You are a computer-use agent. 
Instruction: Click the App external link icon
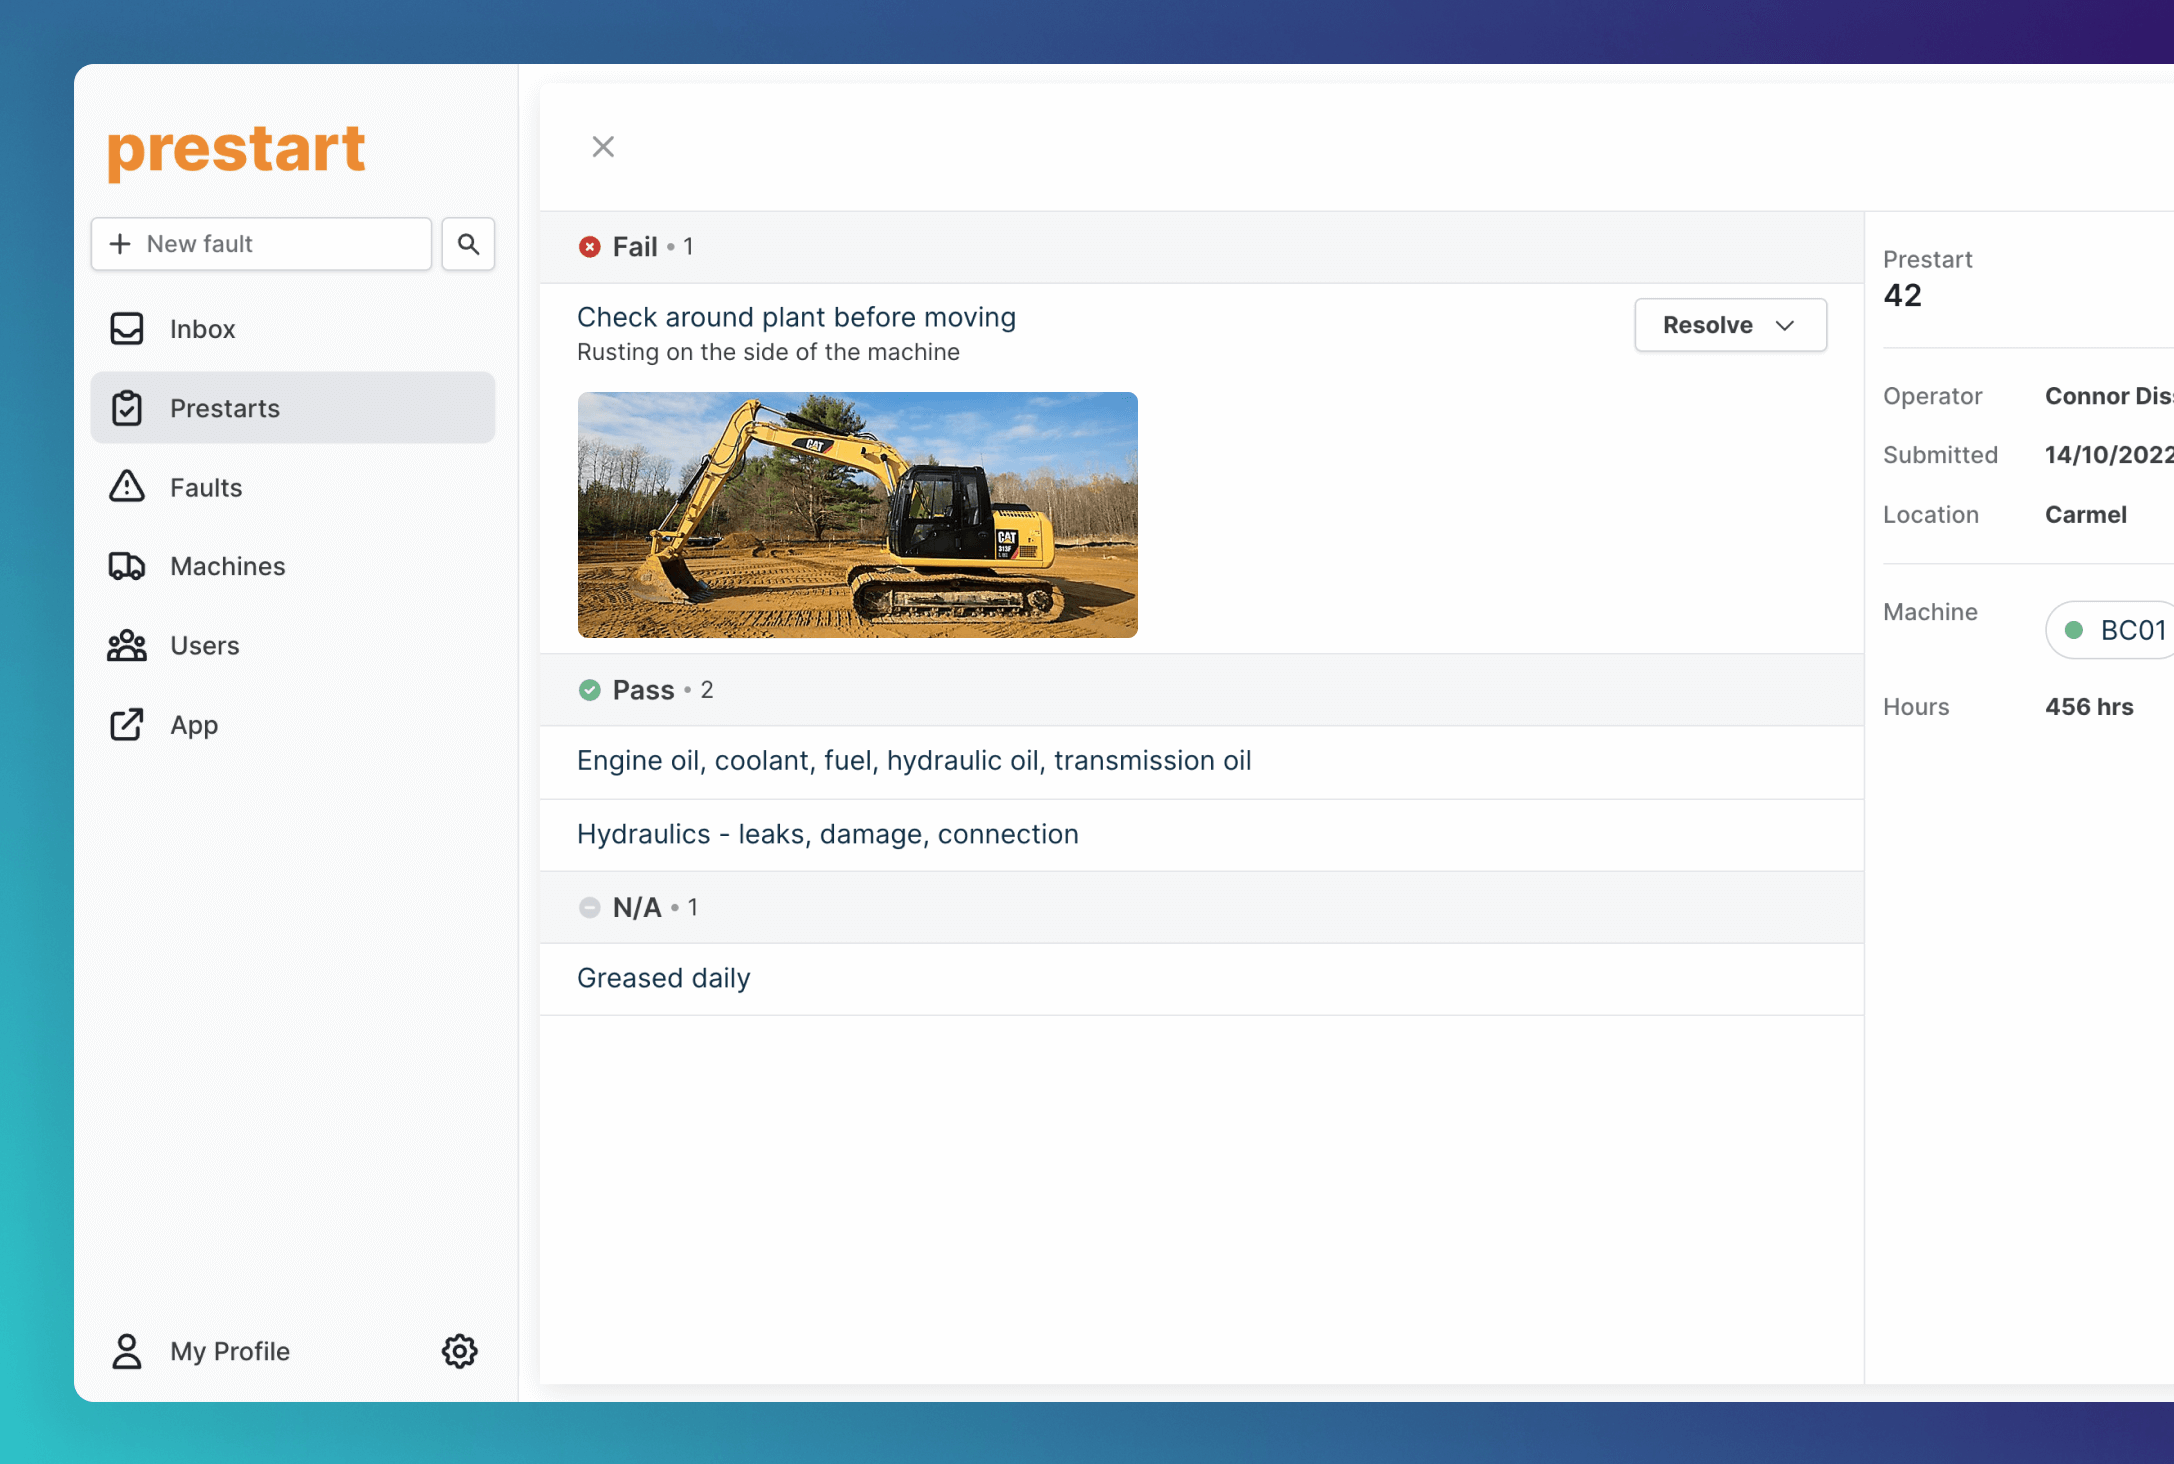click(127, 724)
